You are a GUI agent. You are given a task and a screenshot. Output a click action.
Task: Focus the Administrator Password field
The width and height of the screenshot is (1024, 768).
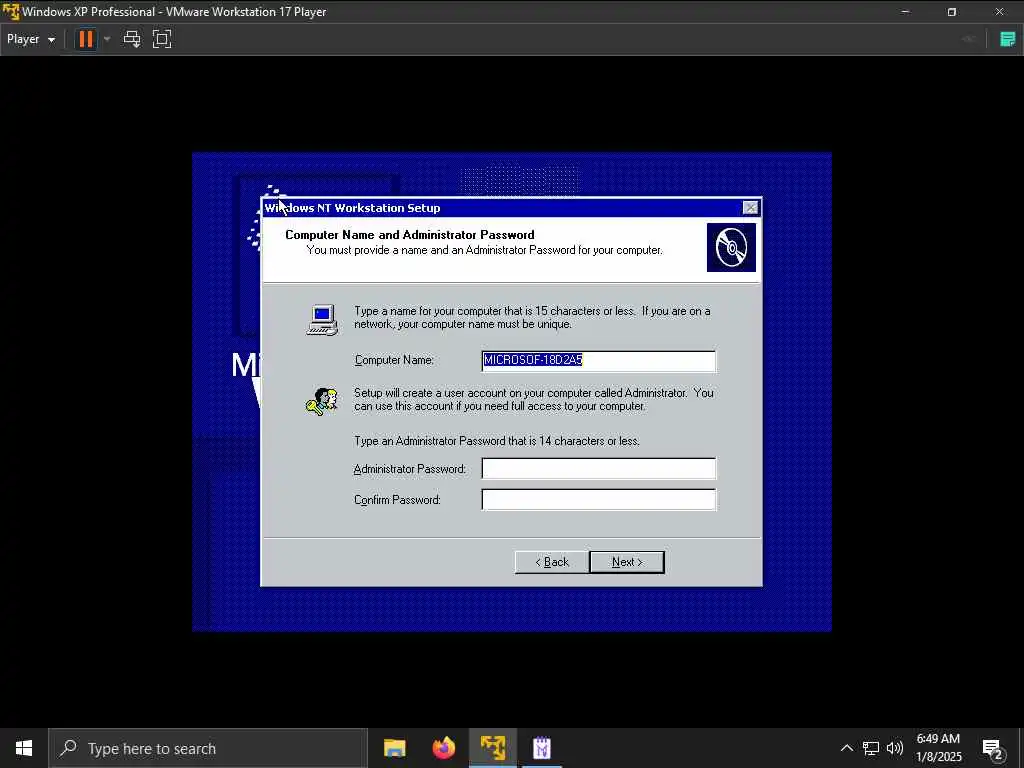(598, 469)
